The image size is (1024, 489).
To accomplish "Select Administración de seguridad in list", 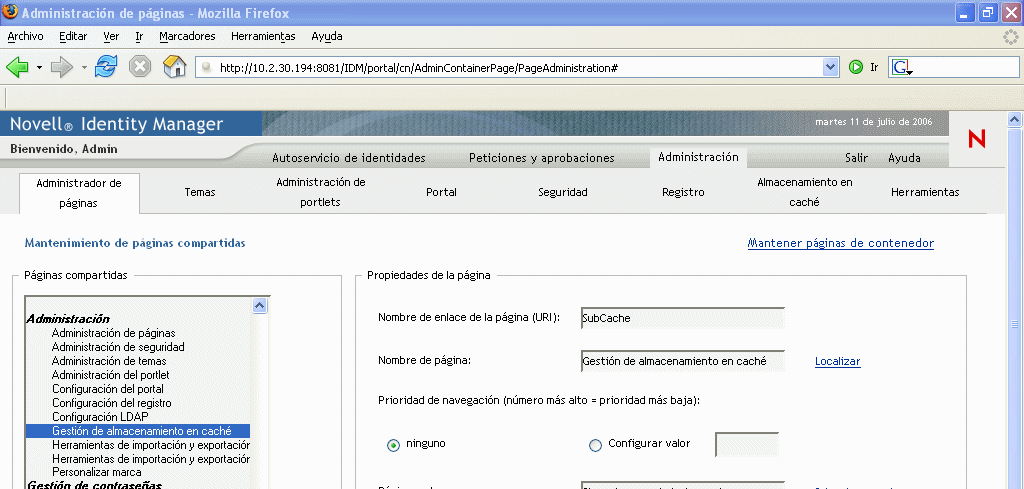I will [x=118, y=347].
